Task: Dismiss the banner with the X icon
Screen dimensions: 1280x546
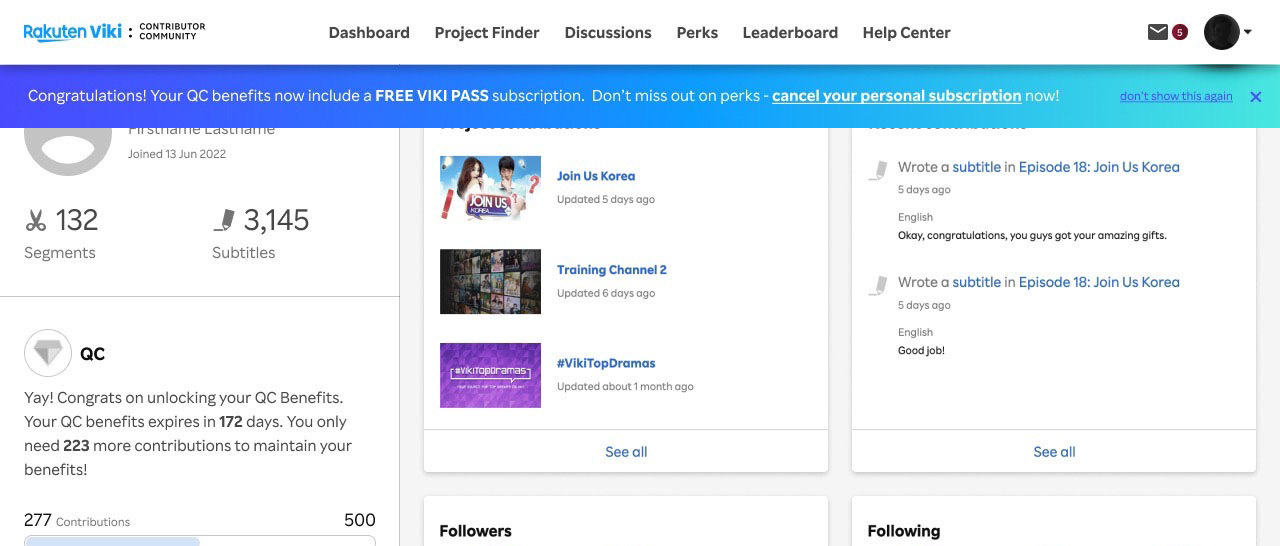Action: (x=1256, y=97)
